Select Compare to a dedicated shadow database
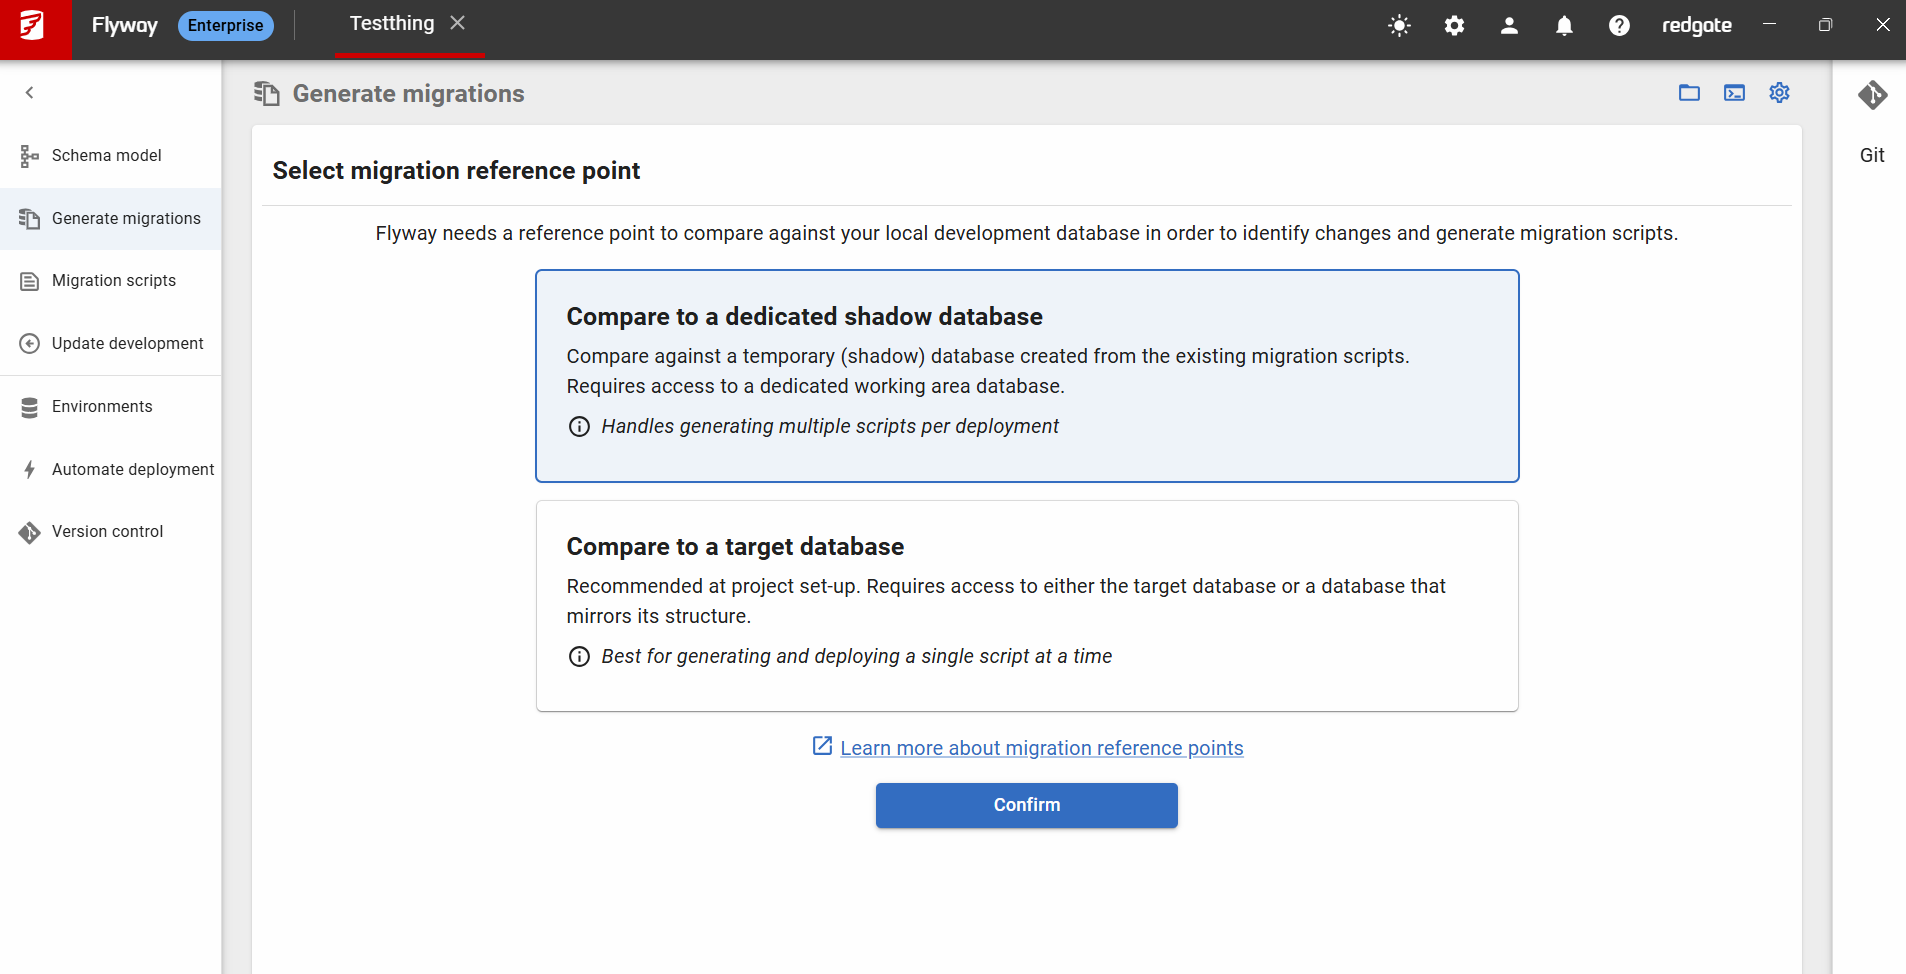This screenshot has height=974, width=1906. [x=1027, y=376]
